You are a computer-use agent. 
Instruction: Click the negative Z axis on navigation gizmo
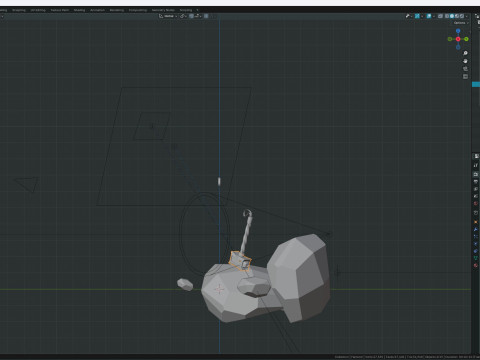458,47
